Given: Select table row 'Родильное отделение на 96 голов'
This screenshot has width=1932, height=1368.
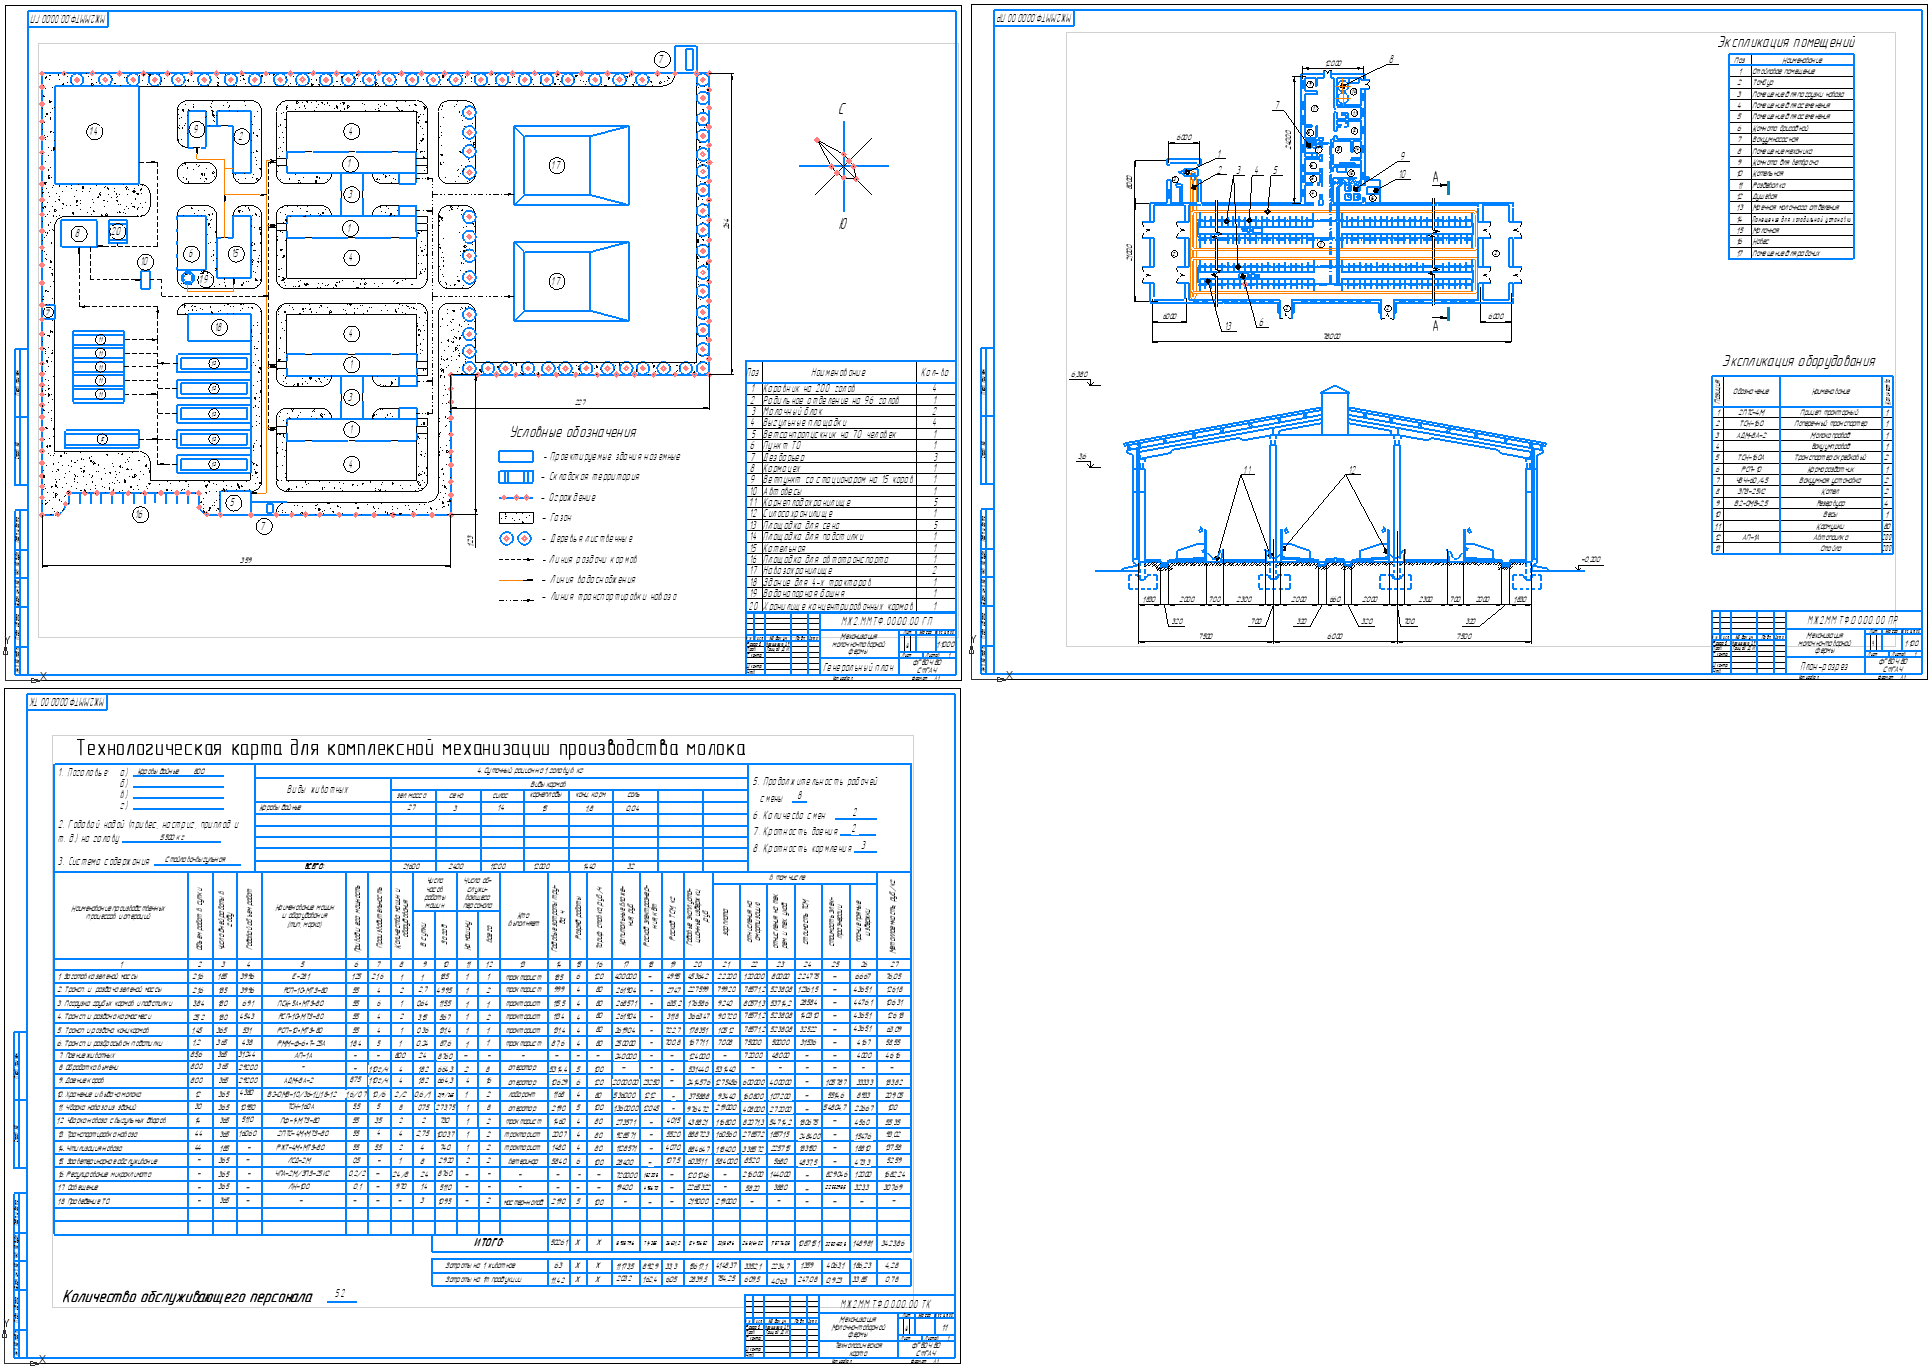Looking at the screenshot, I should tap(851, 400).
